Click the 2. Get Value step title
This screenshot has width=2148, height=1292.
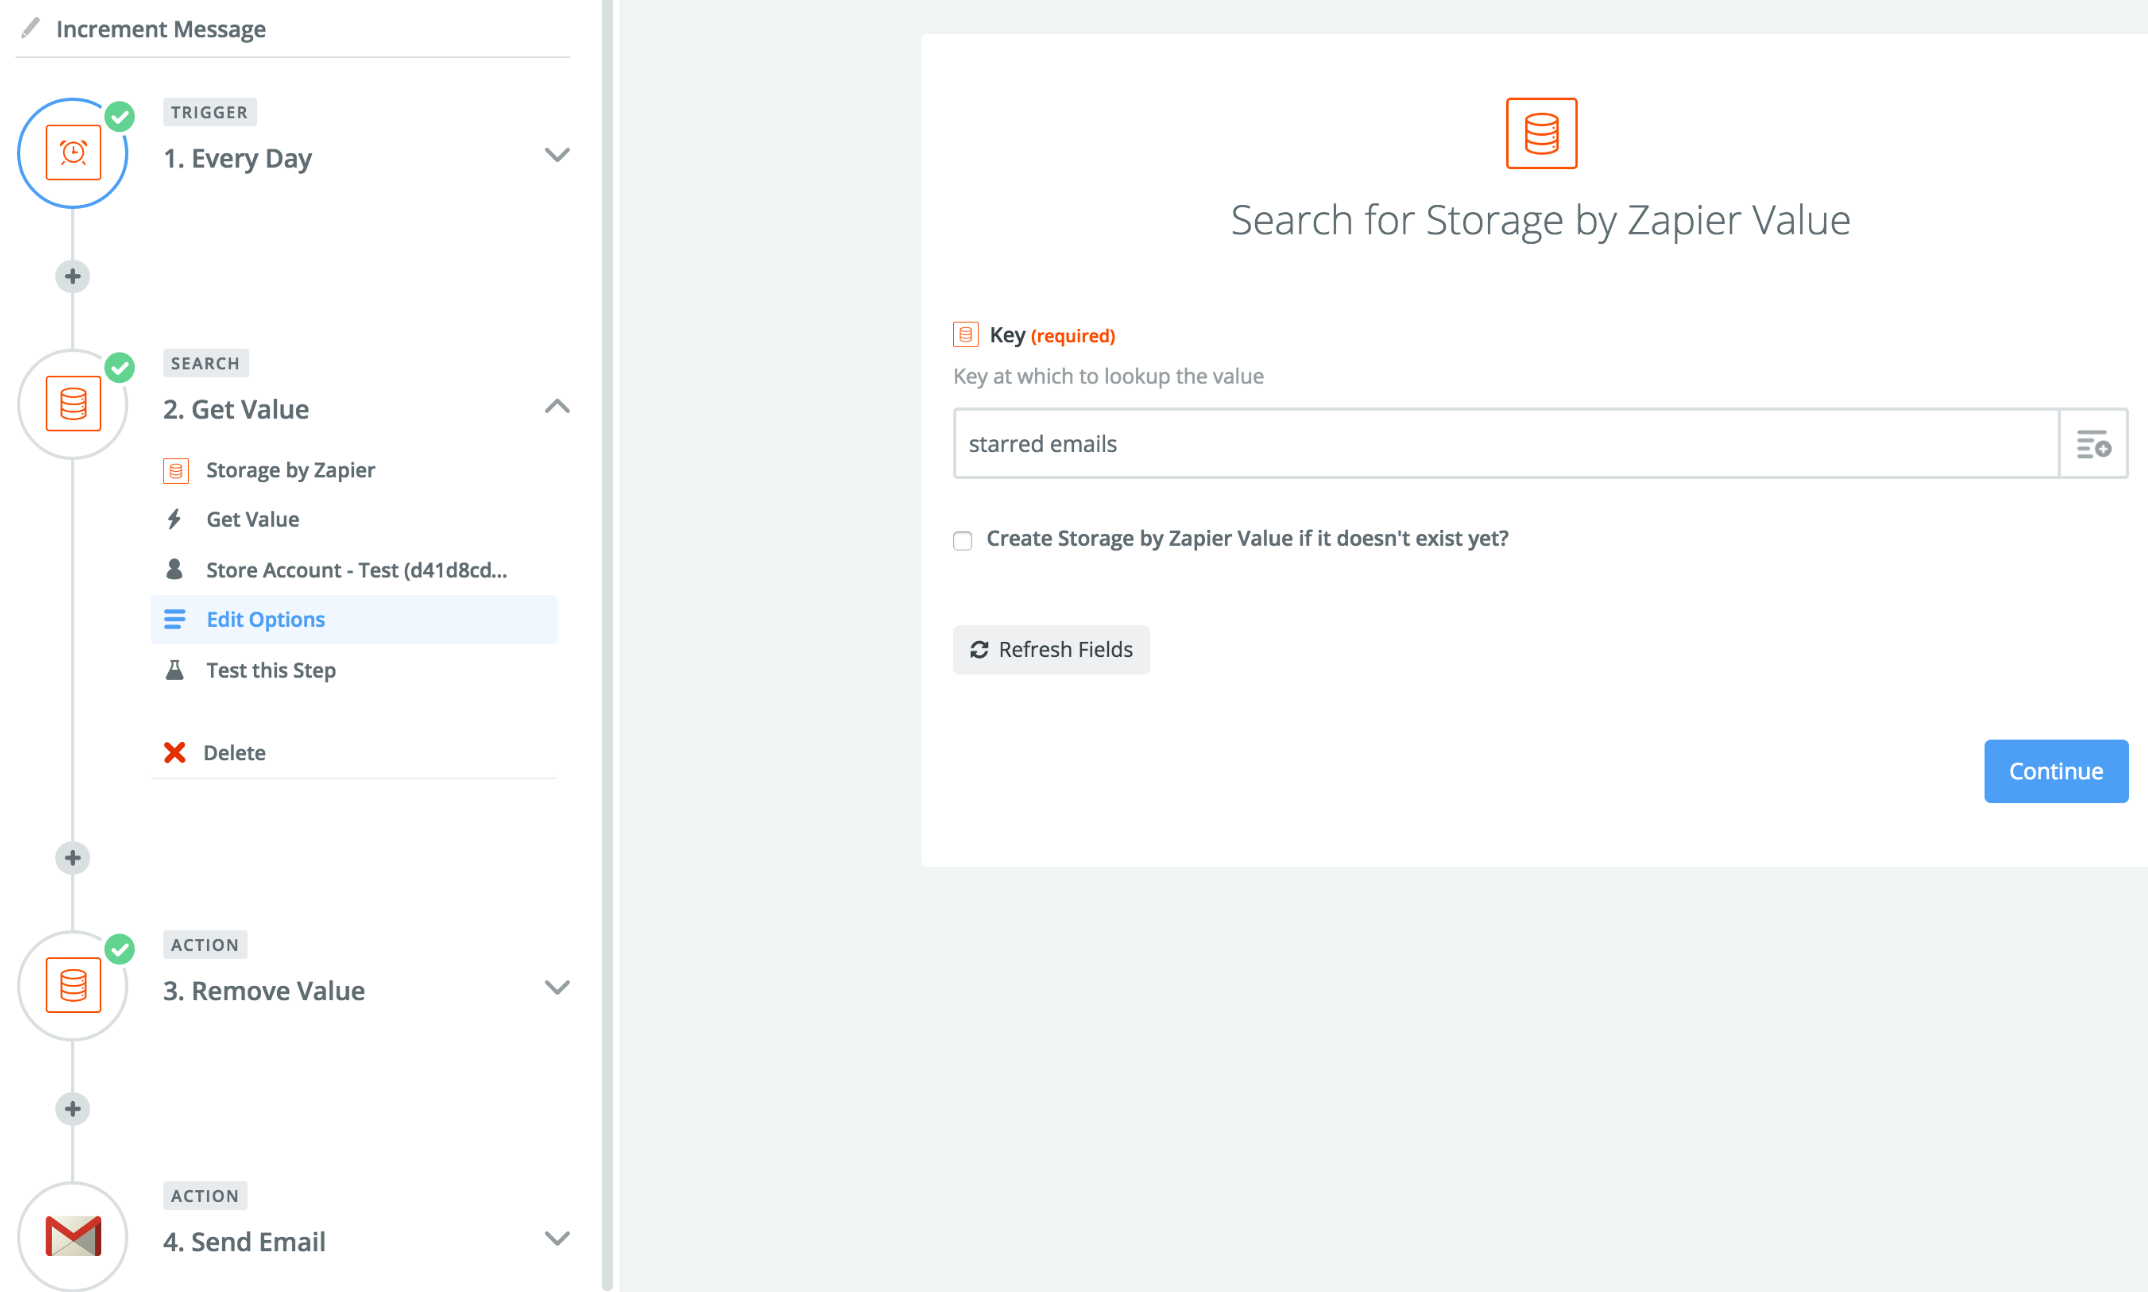pos(236,409)
